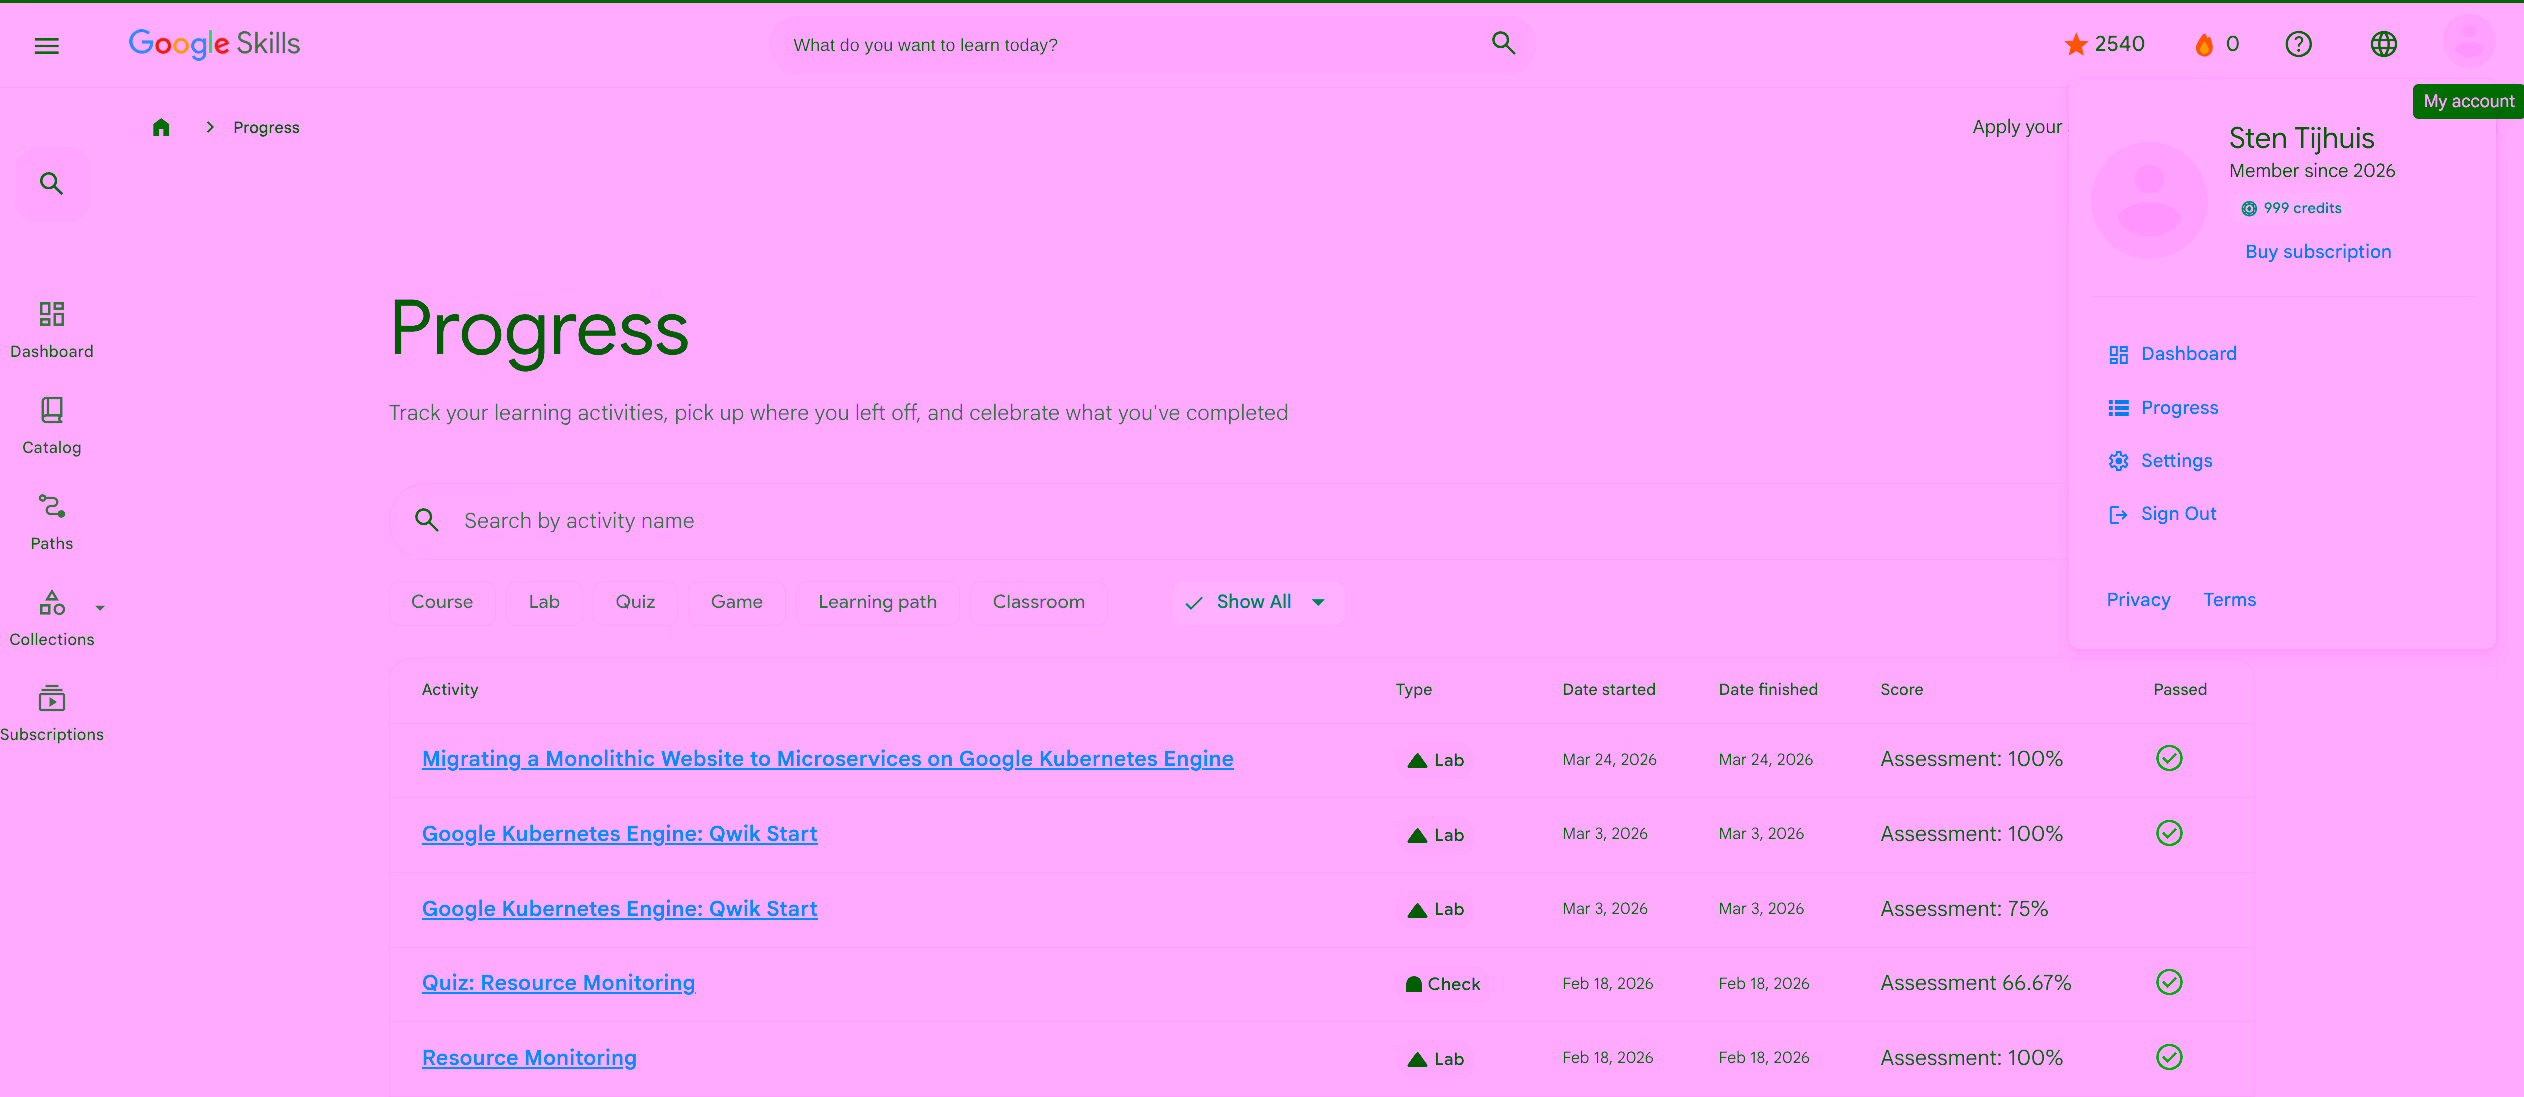This screenshot has width=2524, height=1097.
Task: Filter activities by Classroom
Action: tap(1038, 602)
